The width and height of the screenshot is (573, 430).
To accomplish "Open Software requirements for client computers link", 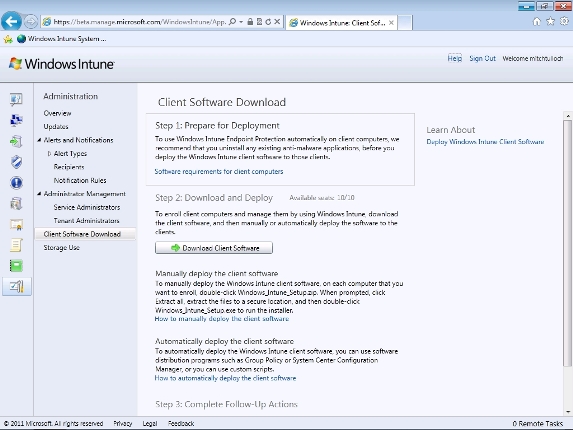I will [219, 171].
